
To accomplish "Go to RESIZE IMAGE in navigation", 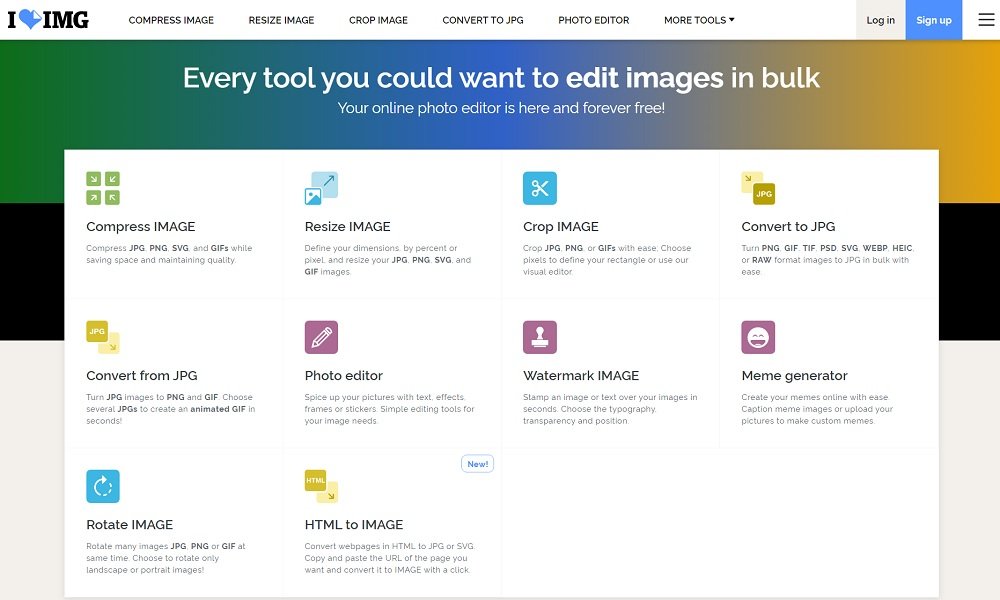I will click(x=281, y=20).
